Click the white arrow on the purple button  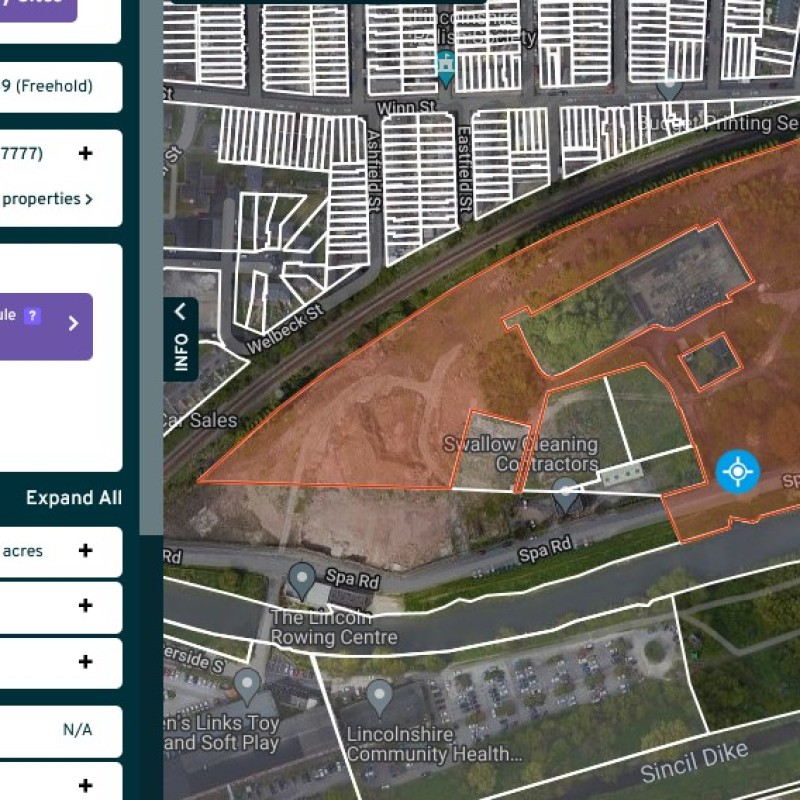73,323
